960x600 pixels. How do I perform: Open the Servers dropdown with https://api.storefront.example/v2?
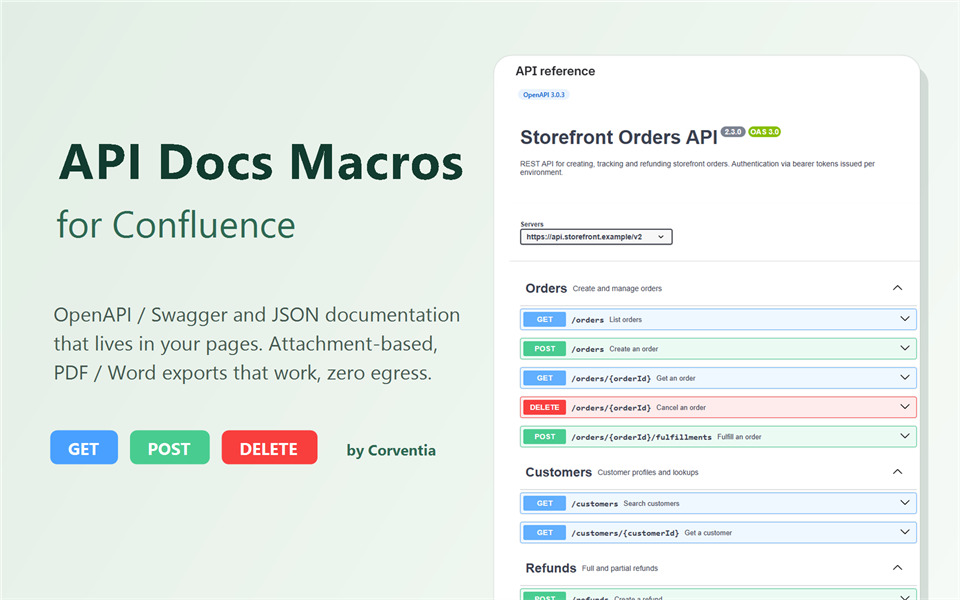click(x=596, y=237)
